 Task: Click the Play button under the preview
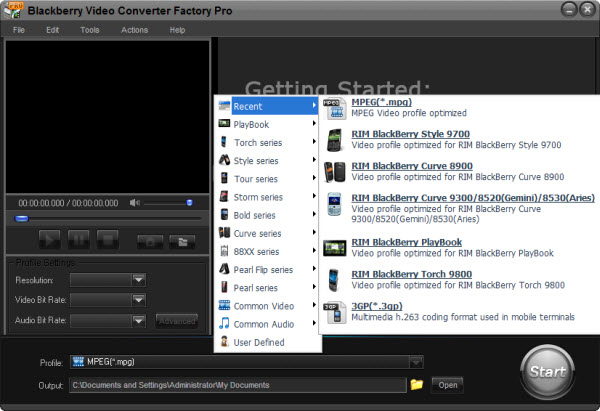(50, 240)
